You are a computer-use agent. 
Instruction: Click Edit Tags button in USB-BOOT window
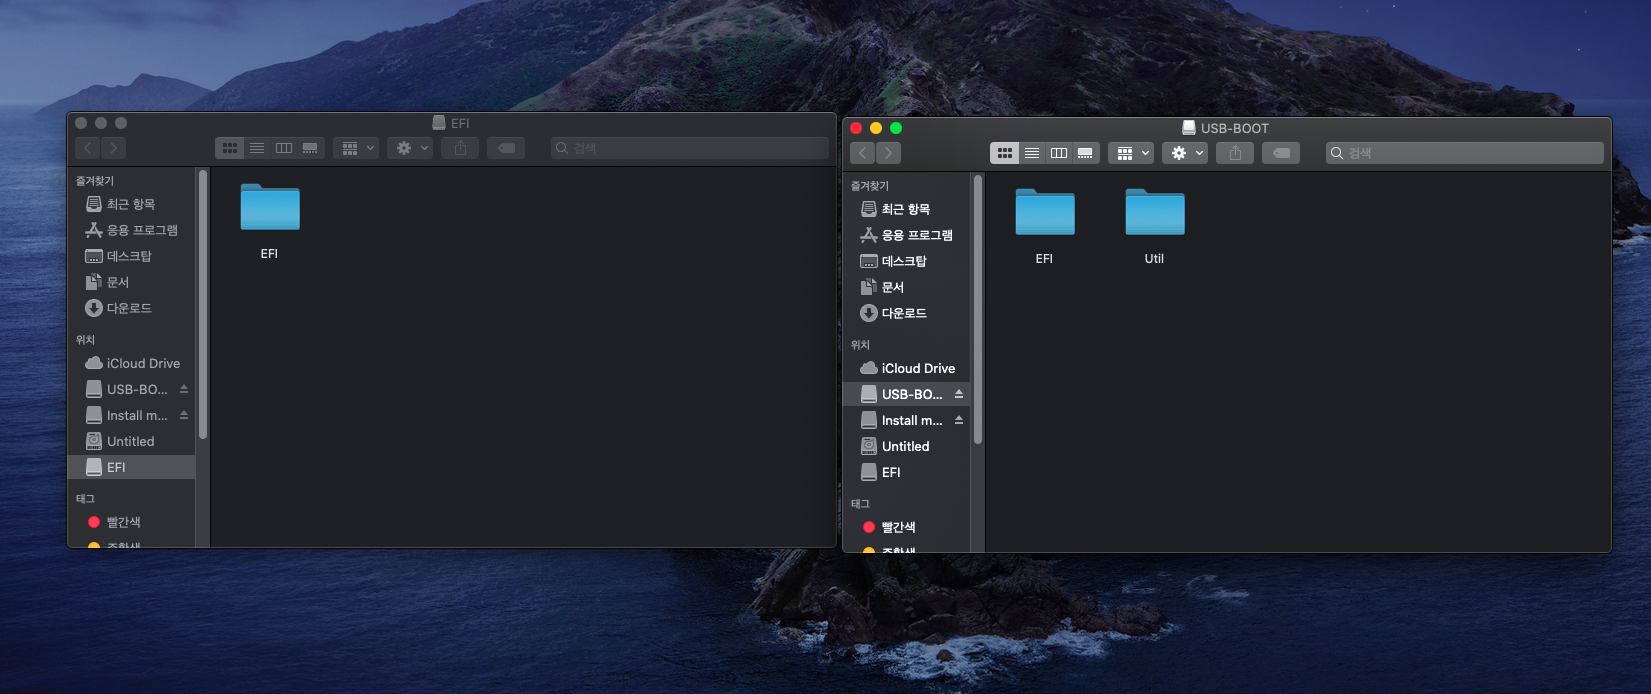click(1281, 153)
